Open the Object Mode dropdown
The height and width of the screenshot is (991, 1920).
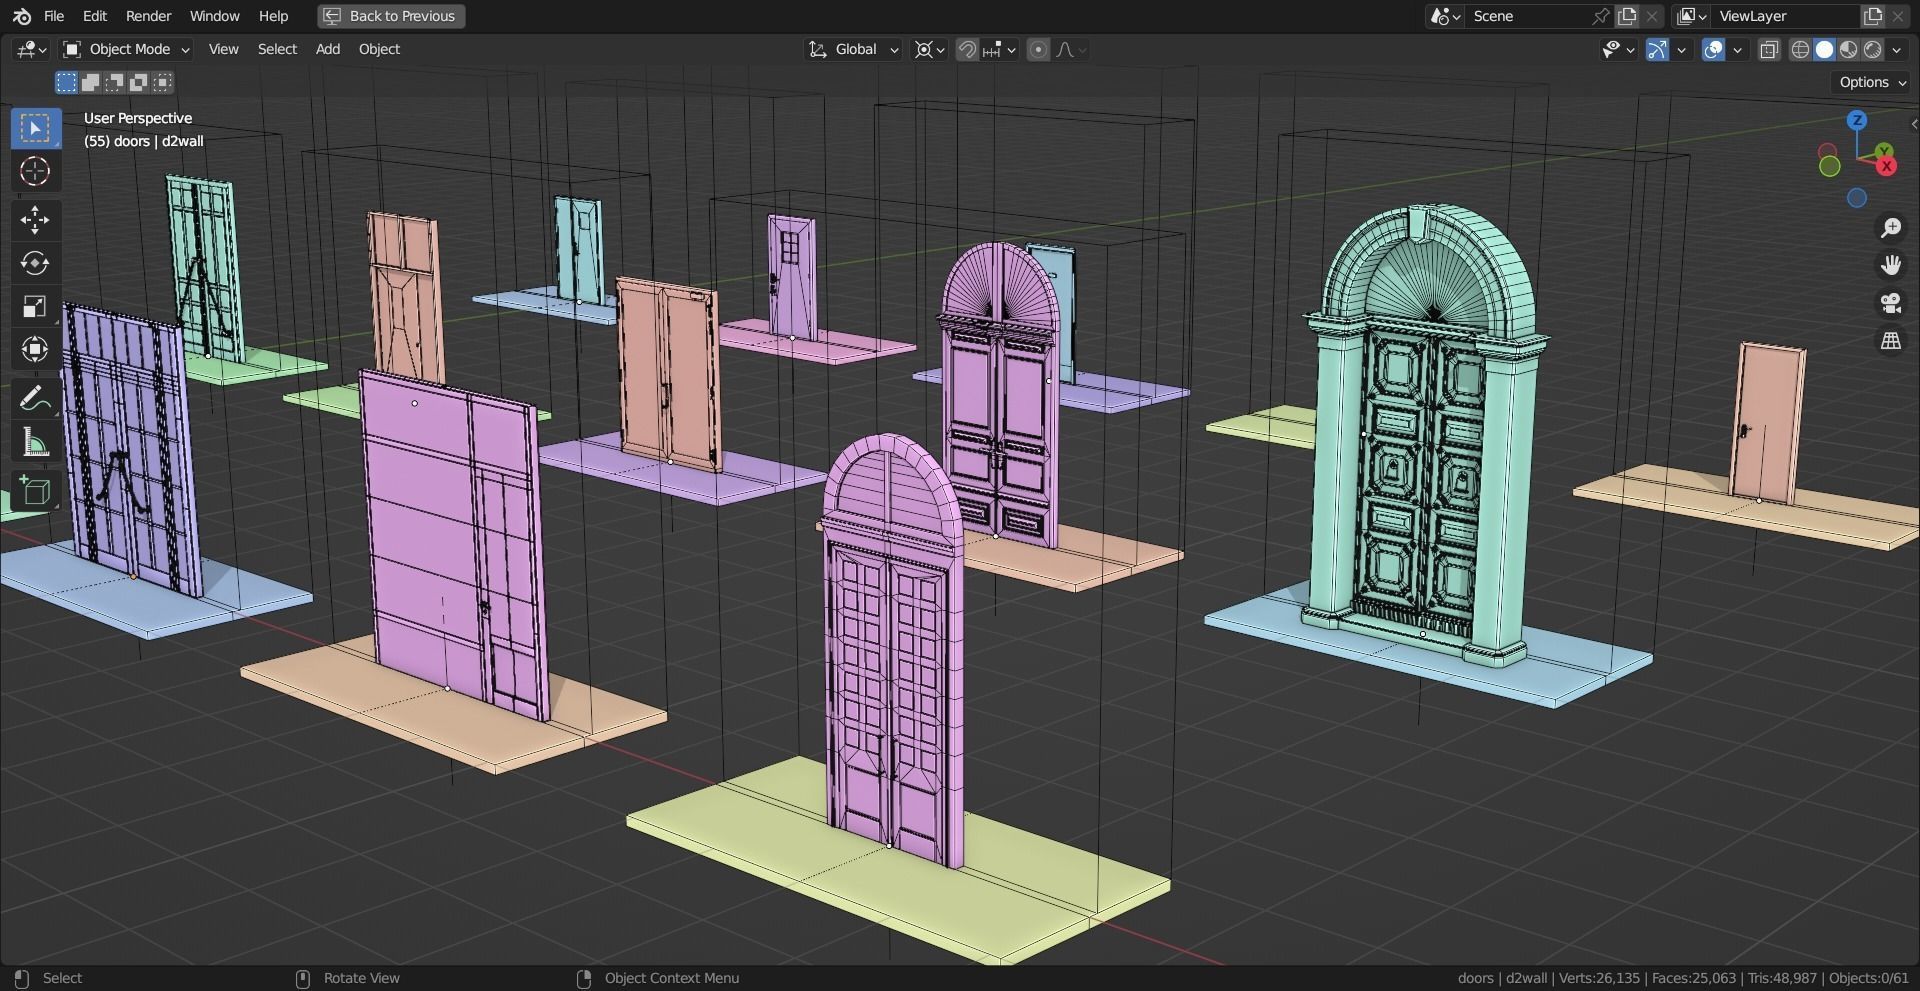coord(125,49)
